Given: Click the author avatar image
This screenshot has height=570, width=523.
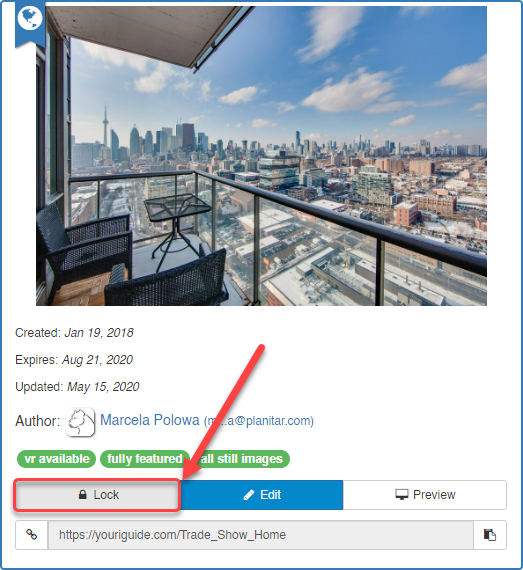Looking at the screenshot, I should 80,422.
